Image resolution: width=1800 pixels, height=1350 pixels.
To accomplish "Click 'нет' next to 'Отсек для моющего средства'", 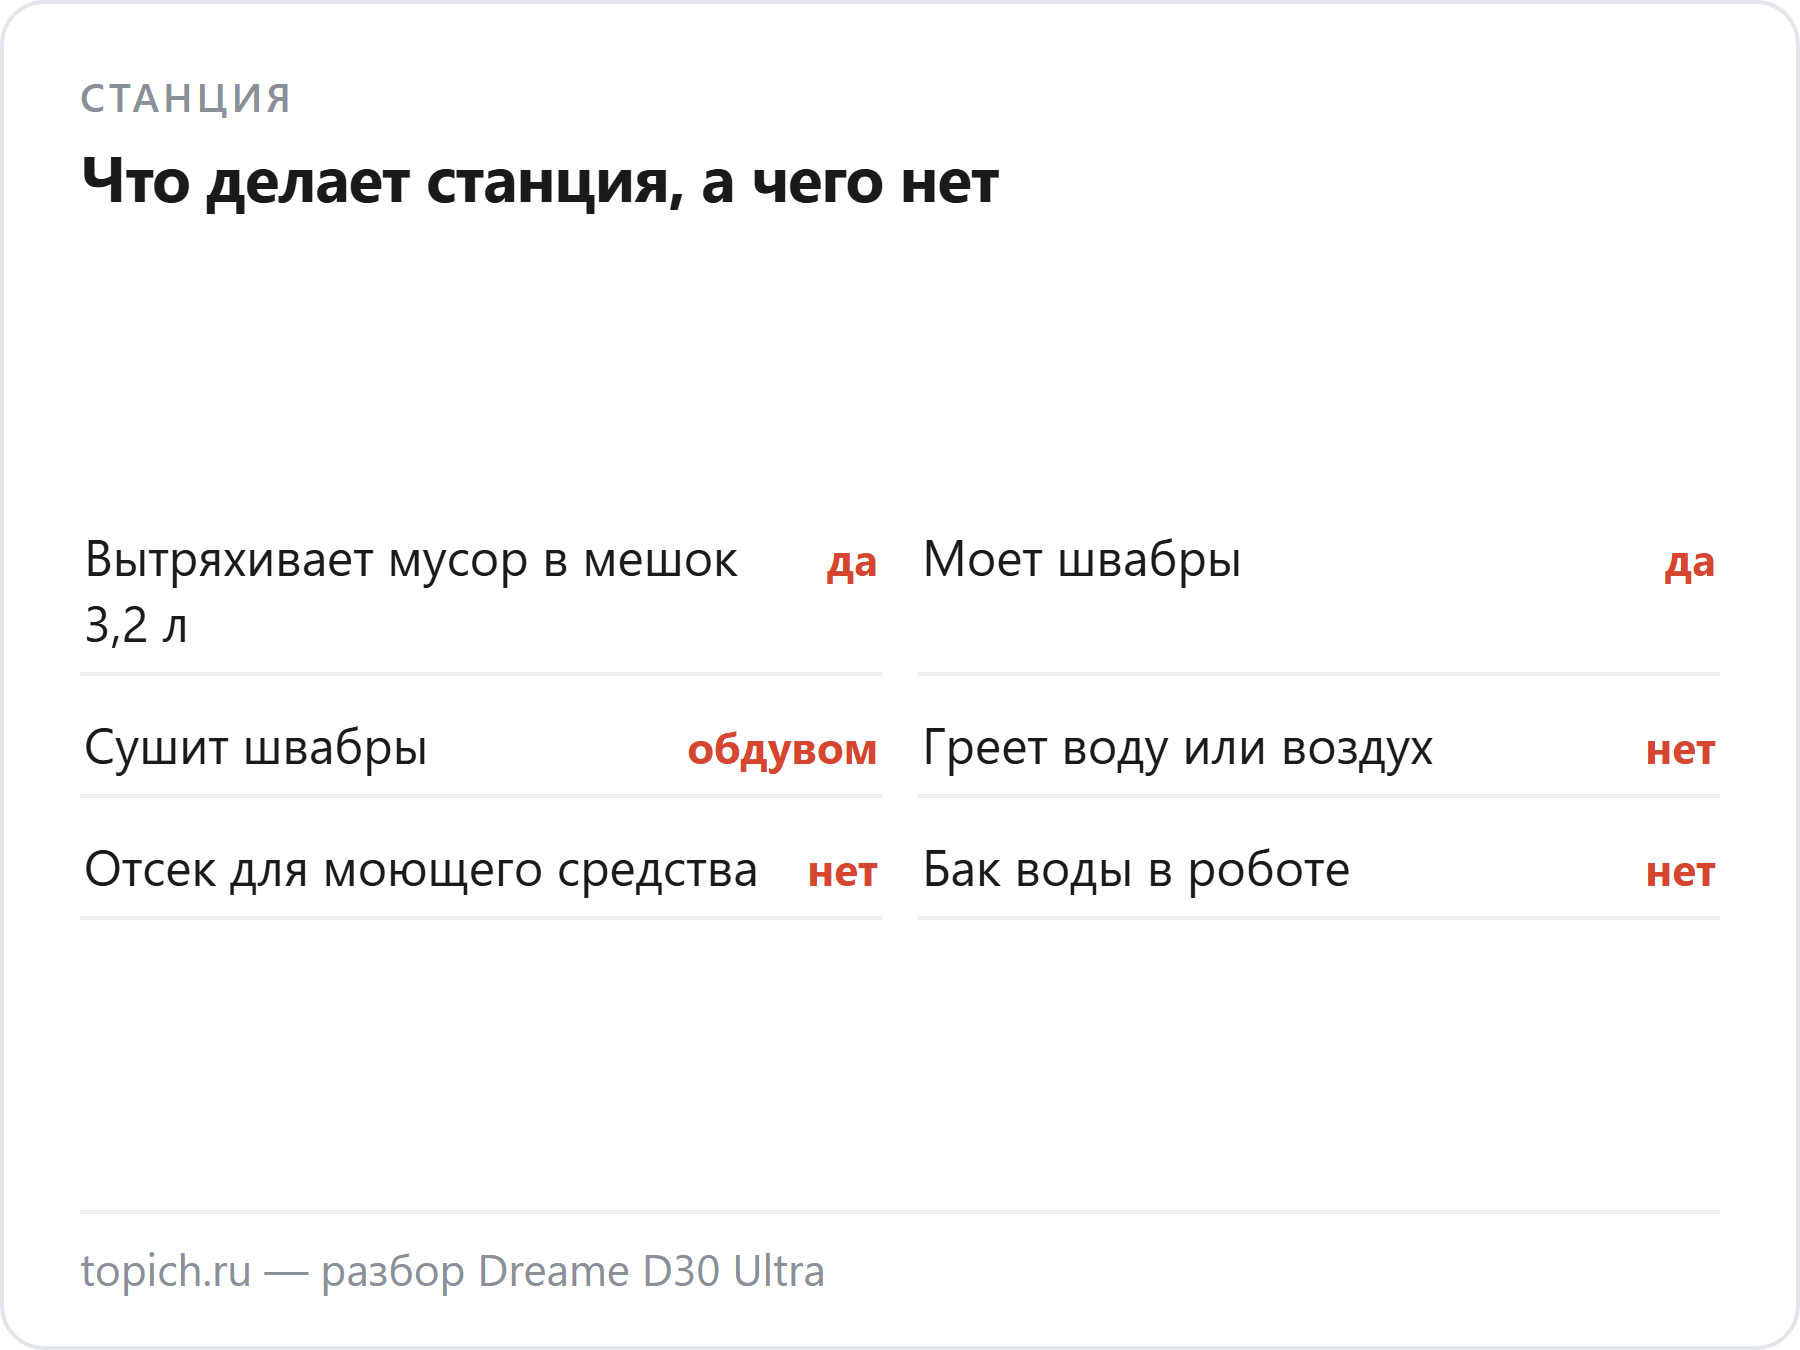I will pyautogui.click(x=842, y=873).
